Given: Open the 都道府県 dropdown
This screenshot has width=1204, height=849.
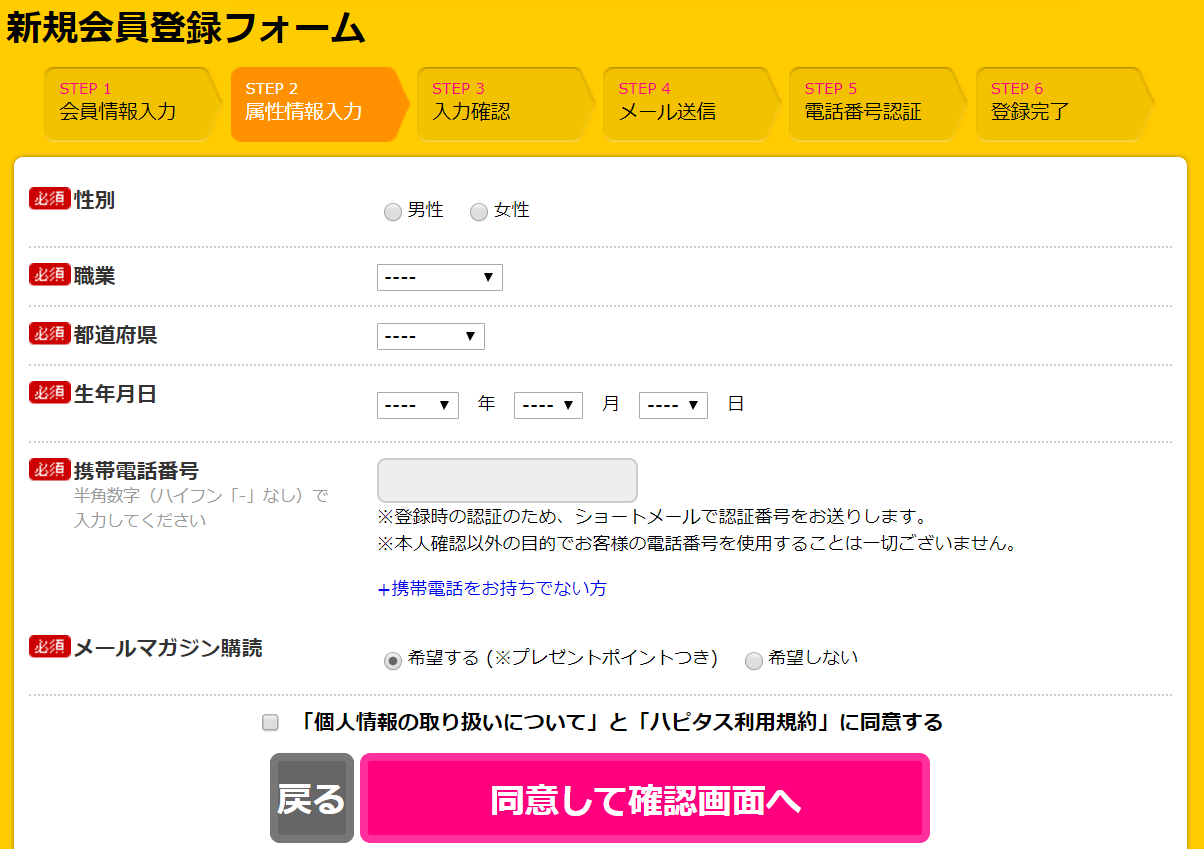Looking at the screenshot, I should [x=431, y=336].
